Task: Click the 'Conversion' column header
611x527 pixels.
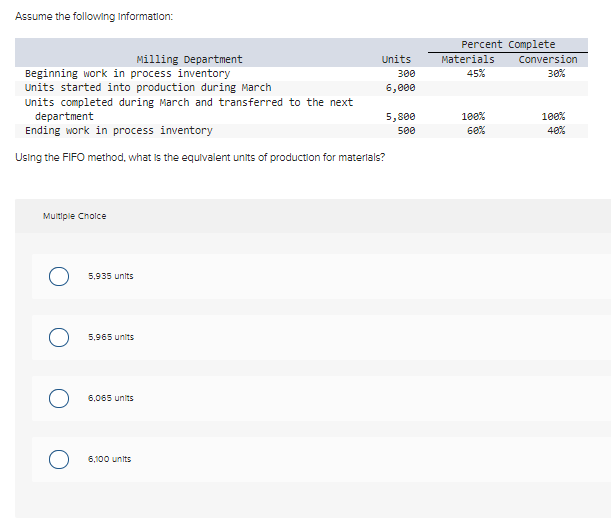Action: tap(548, 59)
